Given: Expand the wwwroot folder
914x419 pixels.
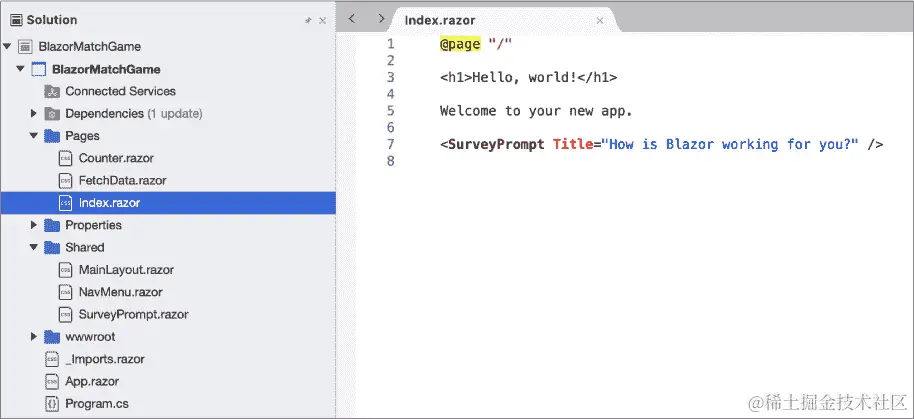Looking at the screenshot, I should pos(34,337).
